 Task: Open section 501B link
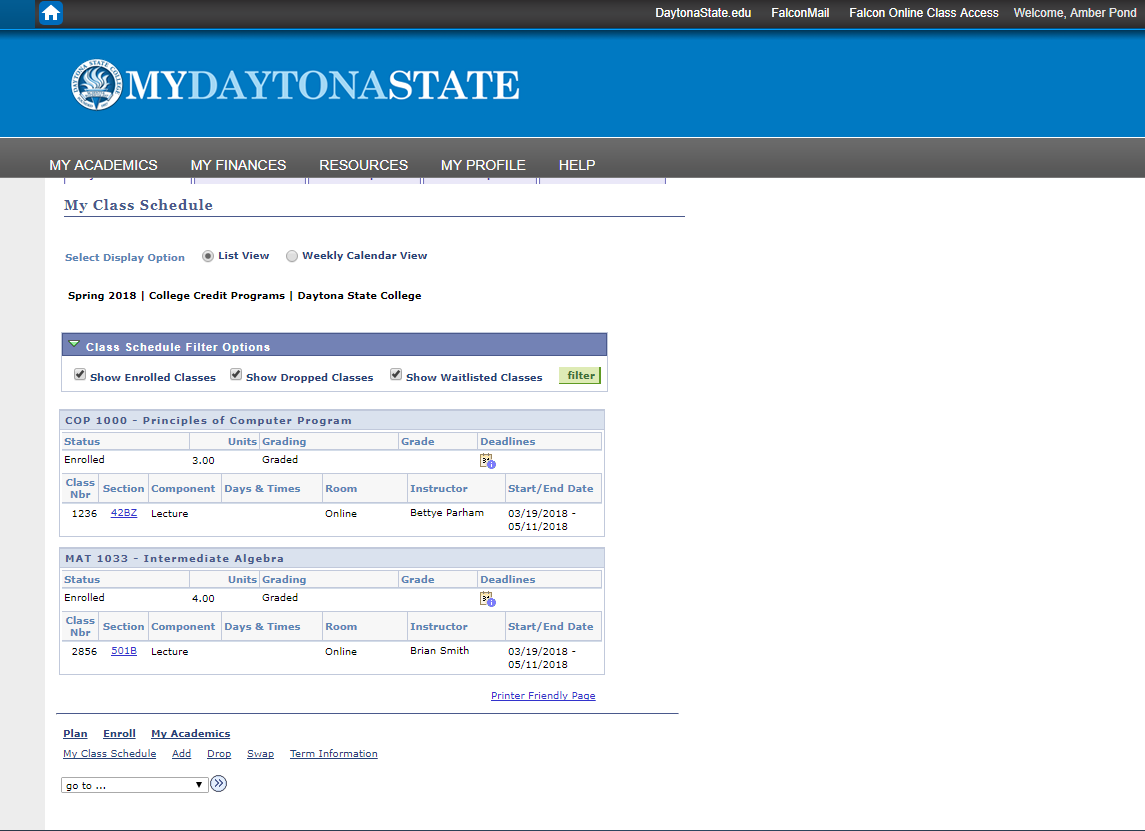pos(124,651)
